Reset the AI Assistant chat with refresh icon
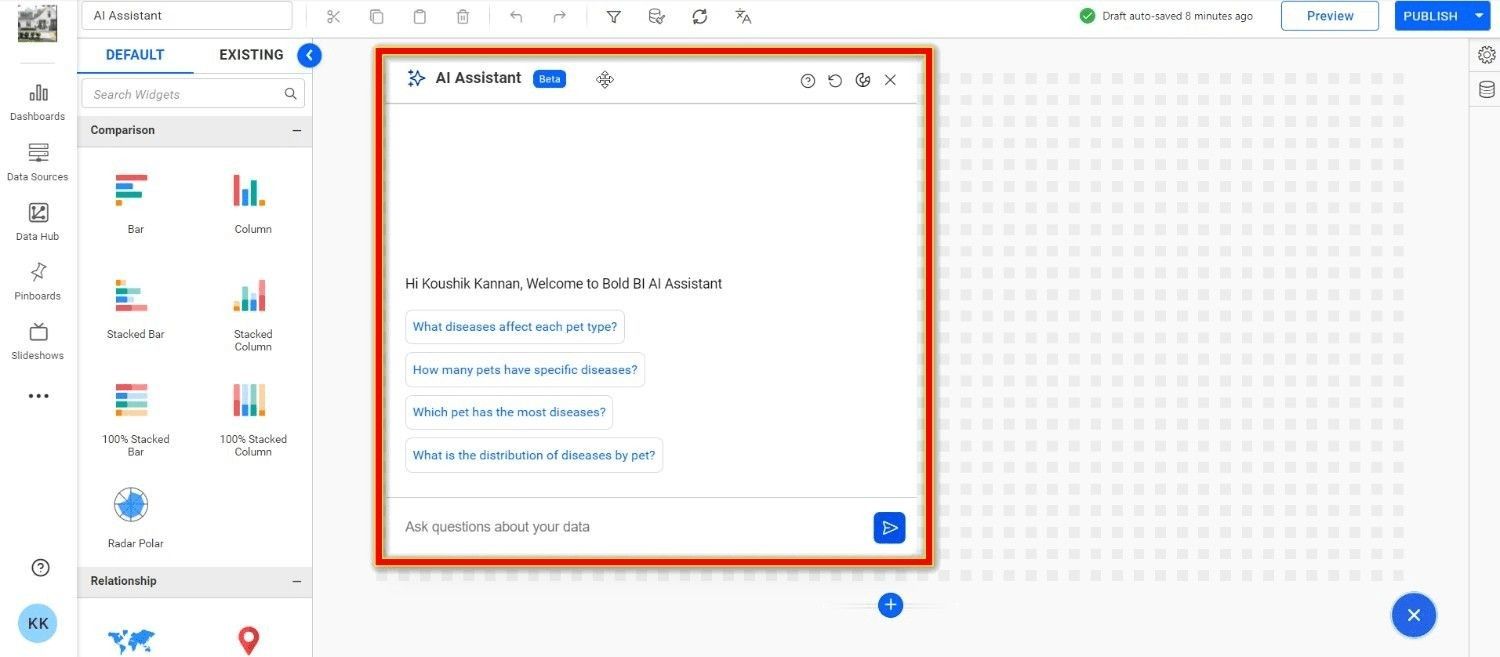 (x=835, y=81)
